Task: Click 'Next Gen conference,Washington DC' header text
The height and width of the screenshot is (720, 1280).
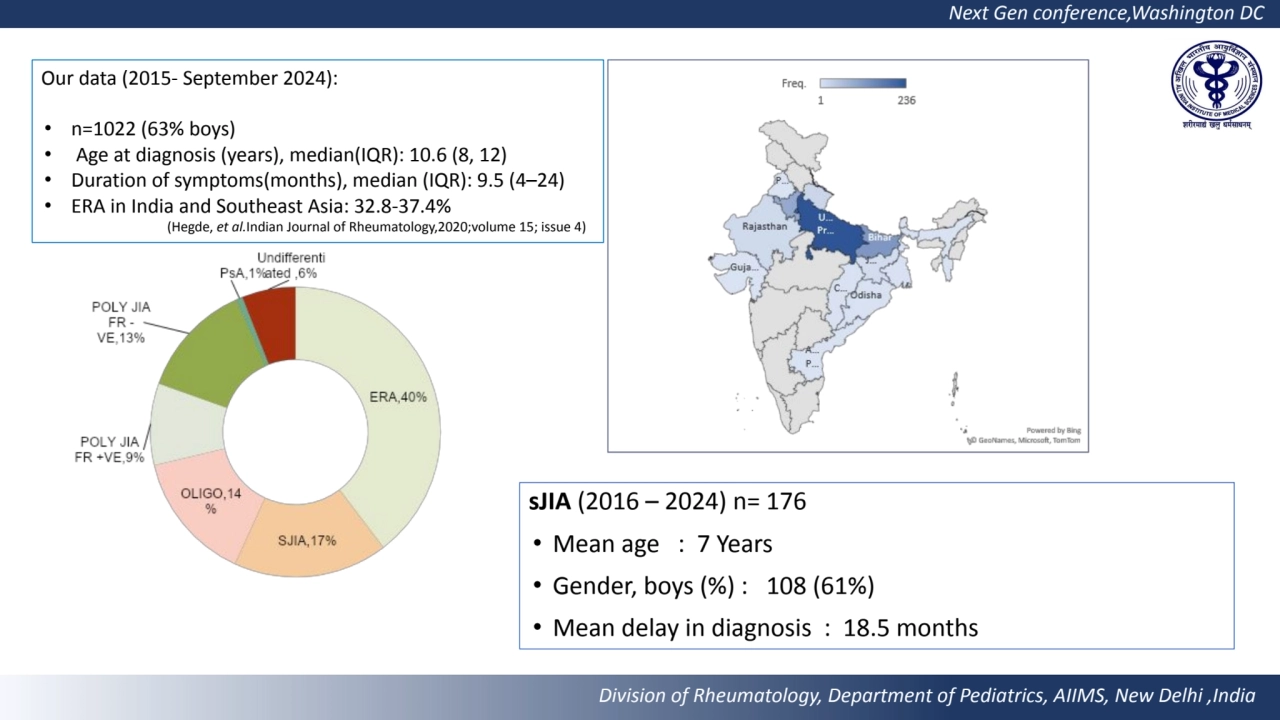Action: 1106,13
